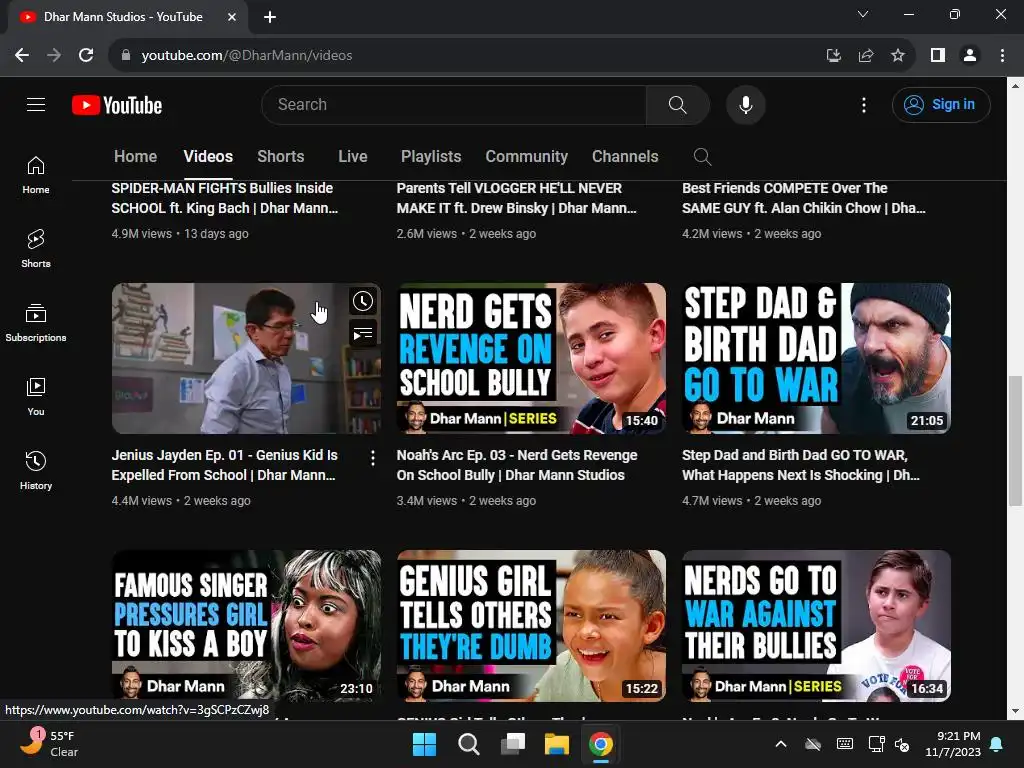Share this page from address bar

[866, 56]
